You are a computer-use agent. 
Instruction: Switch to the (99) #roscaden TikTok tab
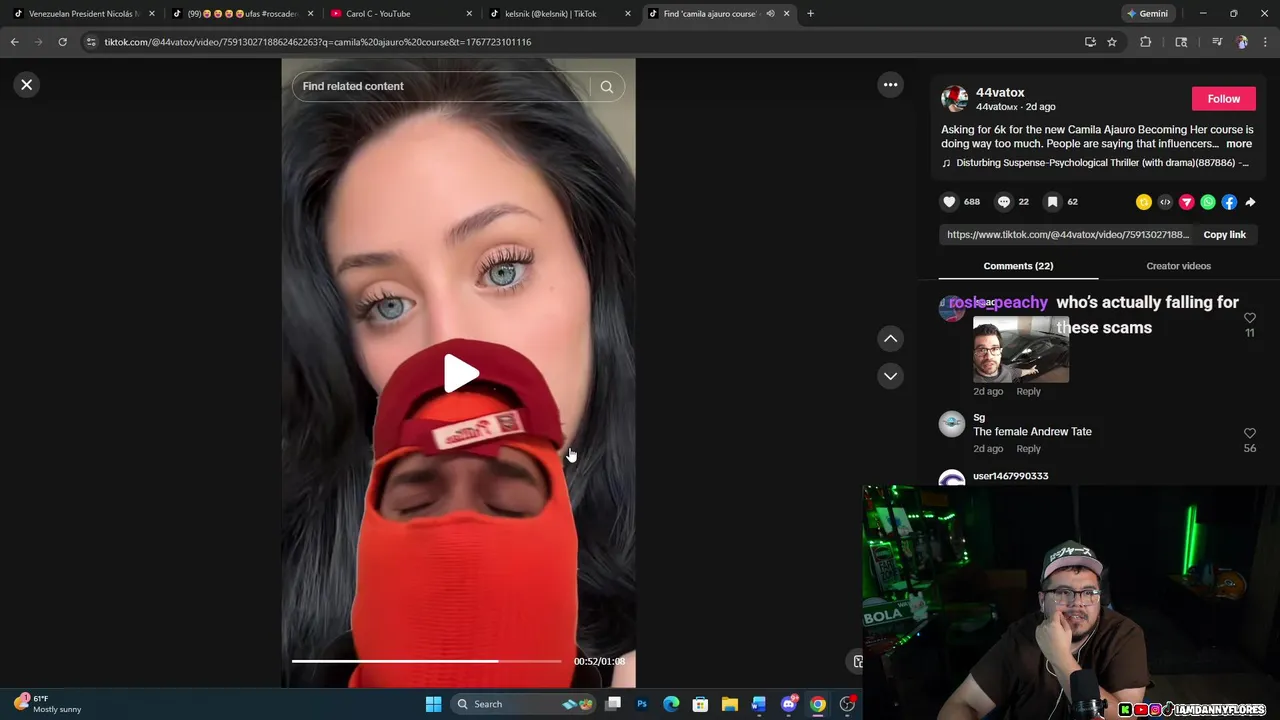[x=243, y=14]
